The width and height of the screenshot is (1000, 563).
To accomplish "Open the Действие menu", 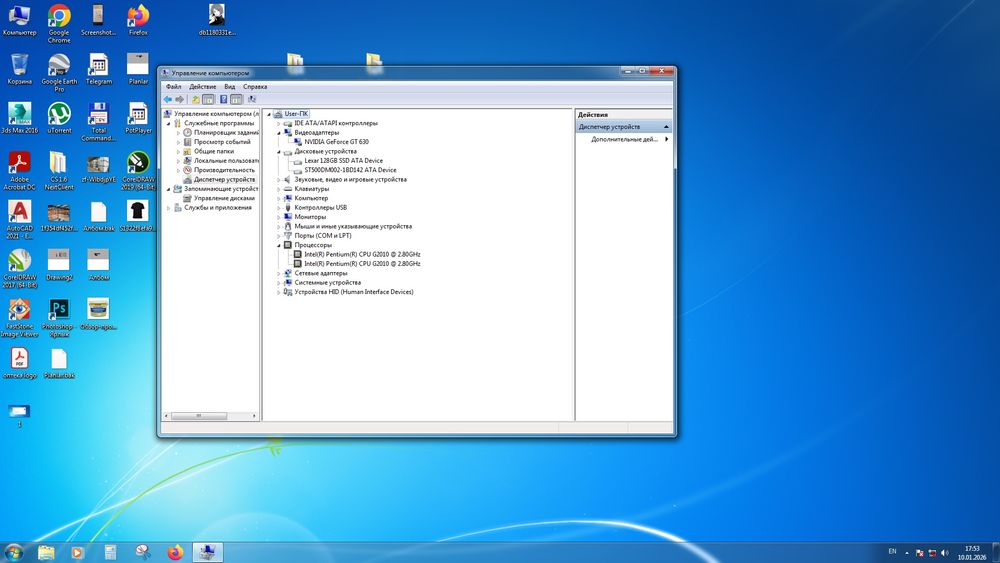I will [x=202, y=87].
